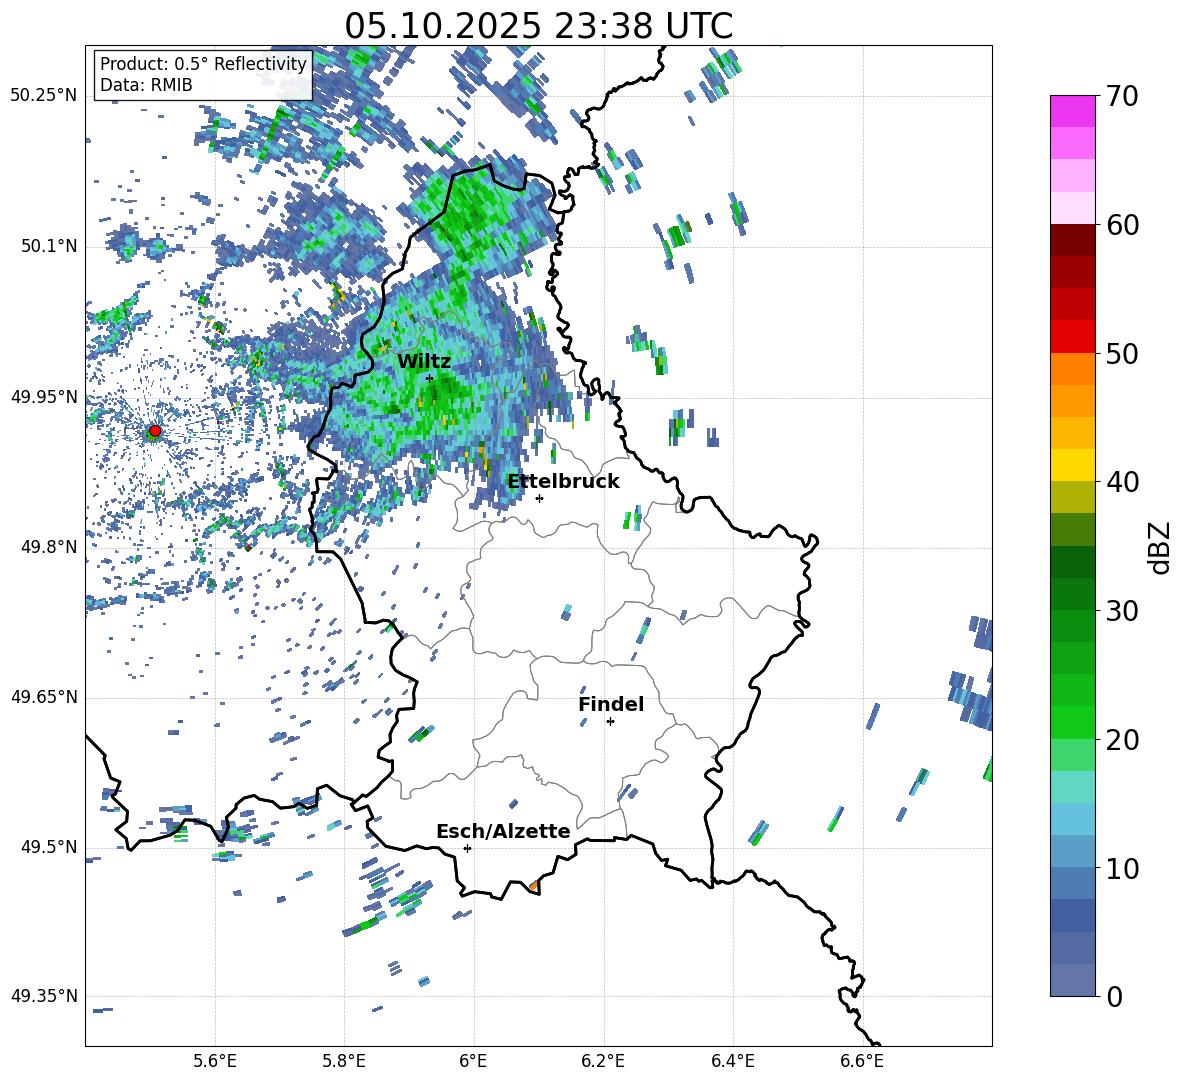Click the Wiltz location cross marker
Screen dimensions: 1184x1081
tap(430, 378)
